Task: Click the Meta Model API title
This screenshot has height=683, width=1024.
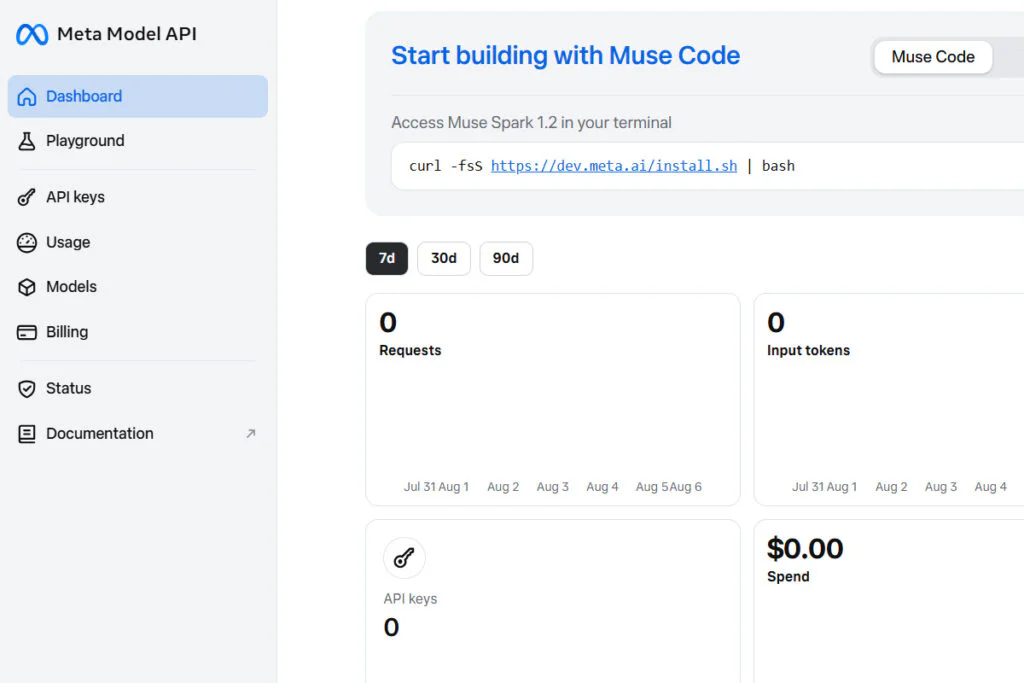Action: coord(127,34)
